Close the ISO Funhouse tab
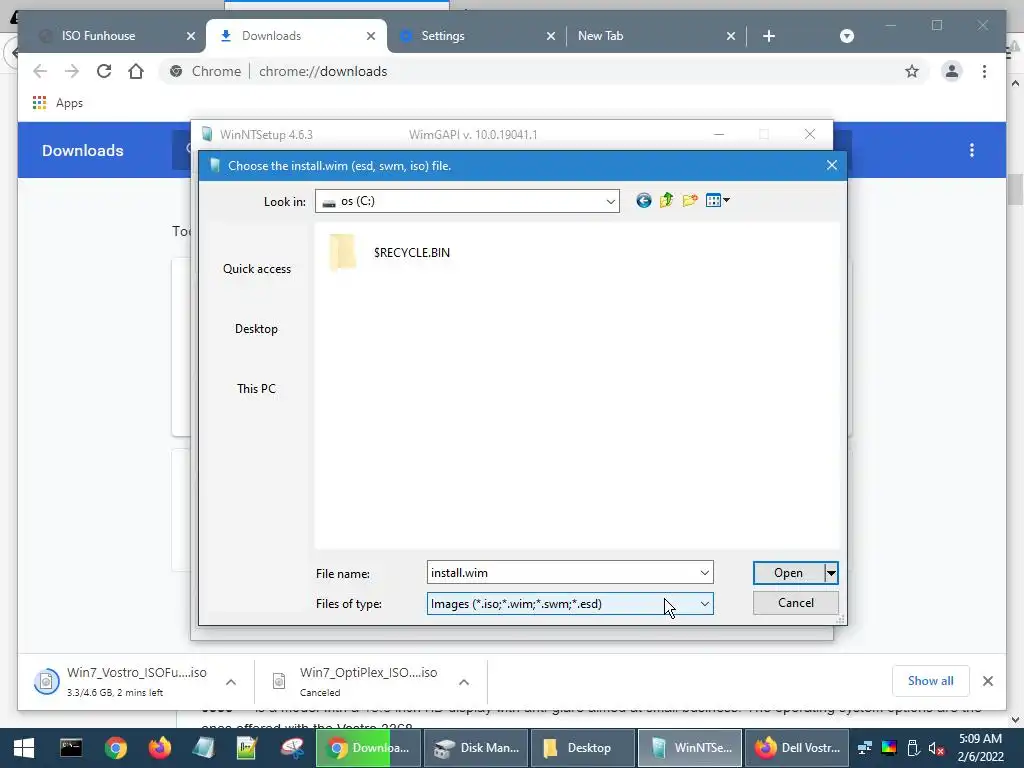This screenshot has width=1024, height=768. click(191, 36)
